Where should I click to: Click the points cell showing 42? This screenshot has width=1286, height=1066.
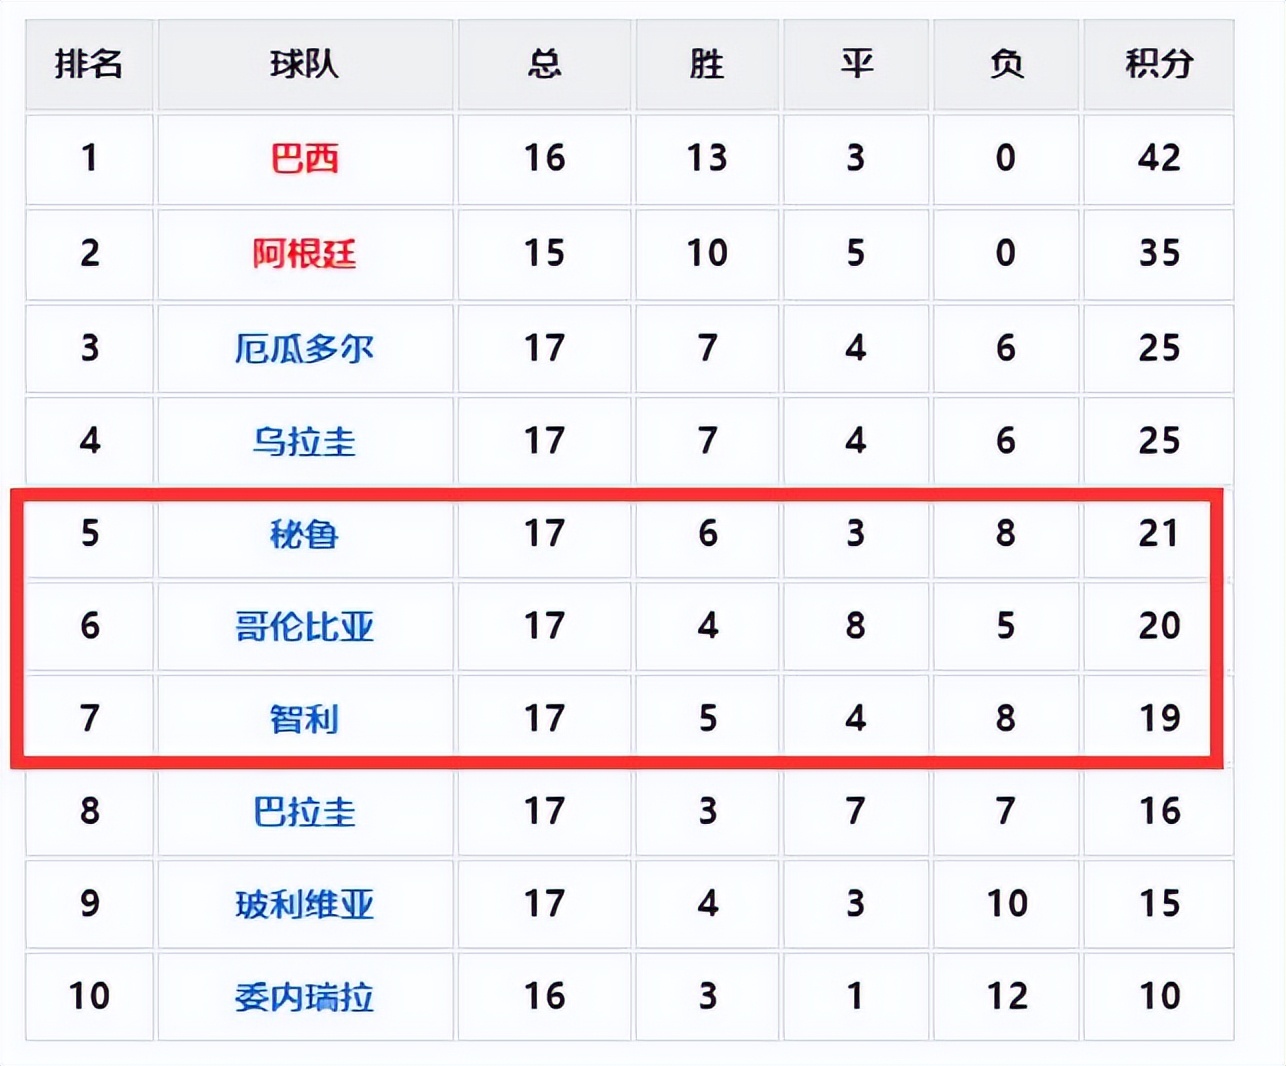click(1159, 158)
